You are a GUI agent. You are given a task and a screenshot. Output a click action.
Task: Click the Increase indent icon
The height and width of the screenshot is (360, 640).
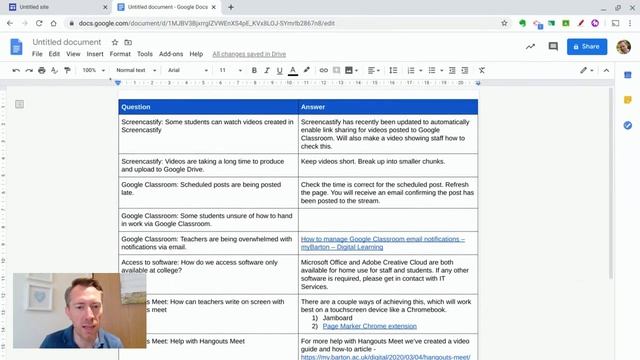click(465, 71)
